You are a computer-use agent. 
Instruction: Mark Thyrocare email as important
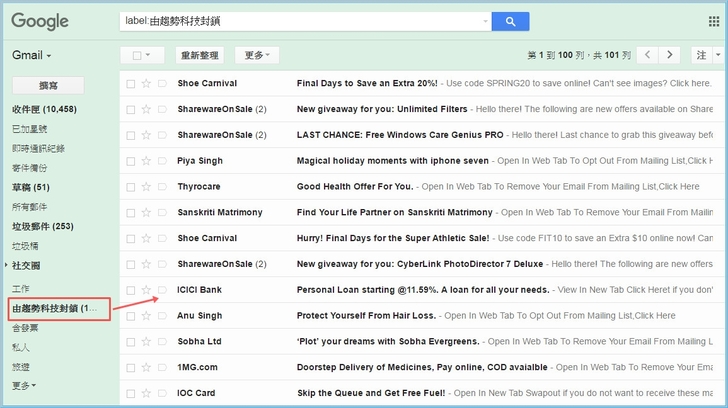click(162, 187)
